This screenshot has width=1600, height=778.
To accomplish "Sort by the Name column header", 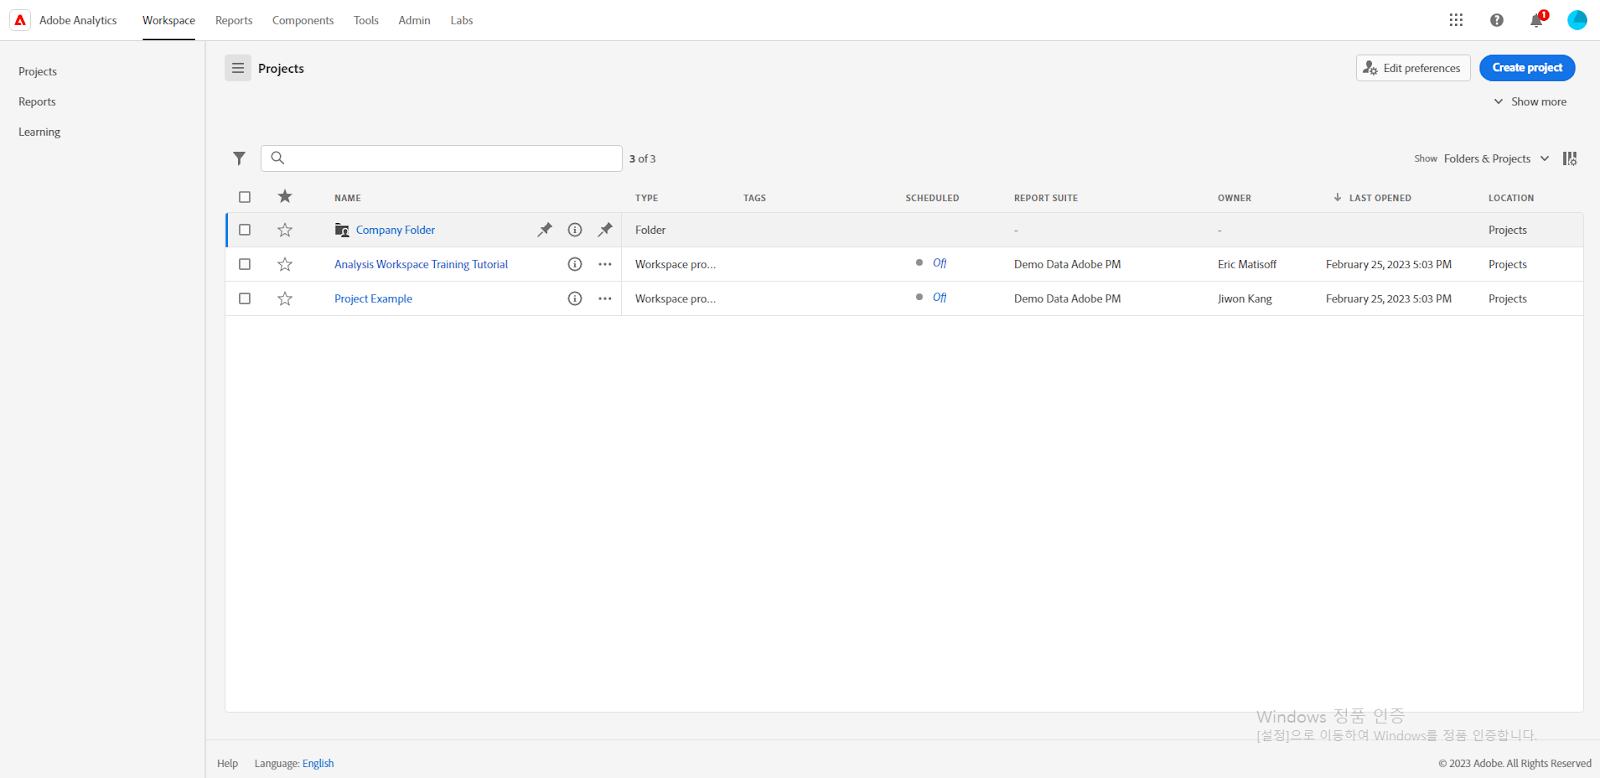I will point(348,198).
